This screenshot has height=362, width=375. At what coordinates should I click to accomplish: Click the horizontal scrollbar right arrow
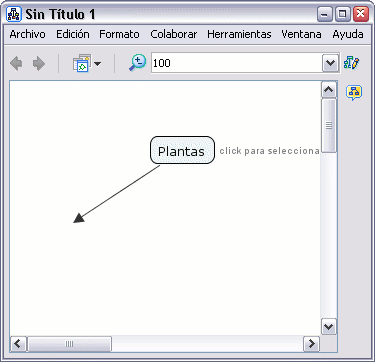point(311,343)
